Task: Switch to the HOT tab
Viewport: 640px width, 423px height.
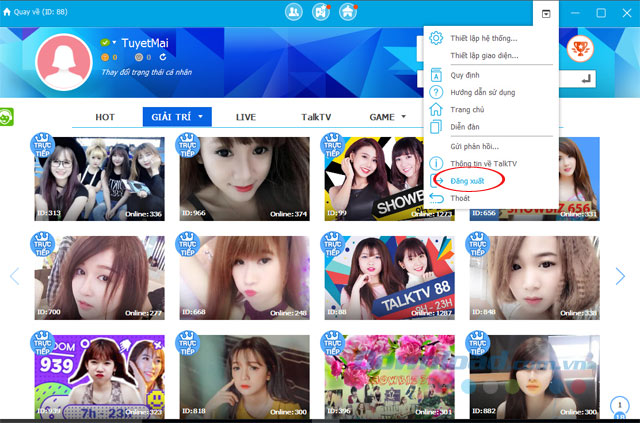Action: click(105, 117)
